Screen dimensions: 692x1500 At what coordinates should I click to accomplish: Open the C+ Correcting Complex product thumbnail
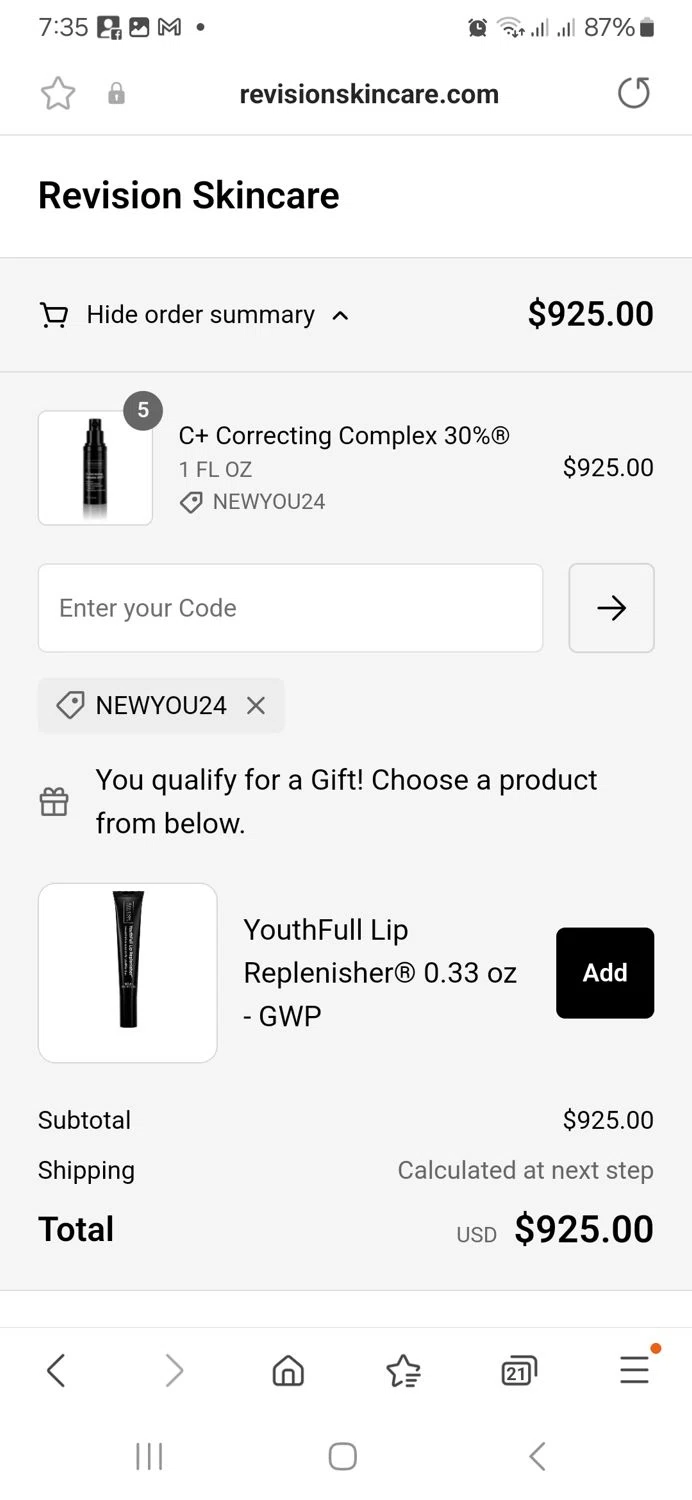pos(96,468)
